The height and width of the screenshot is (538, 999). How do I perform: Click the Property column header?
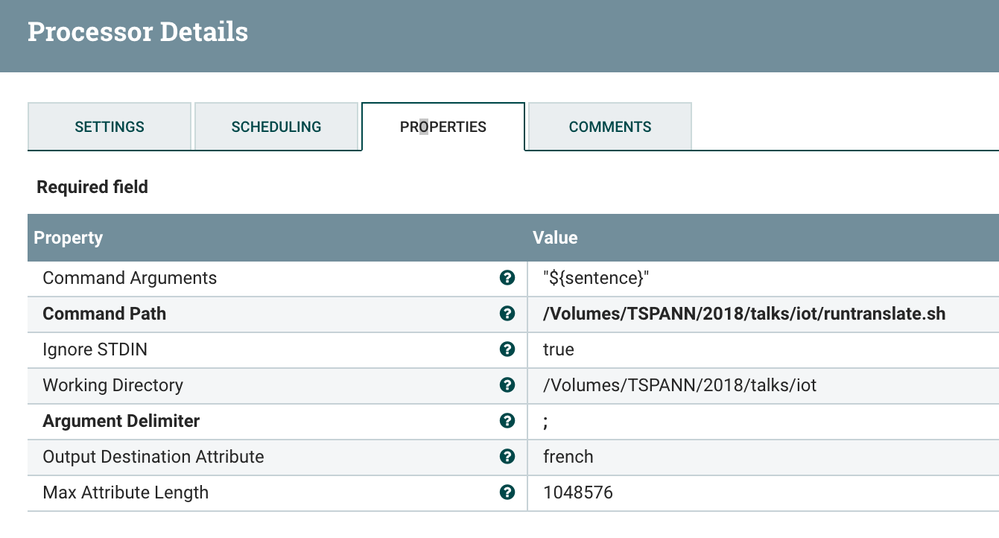tap(68, 238)
